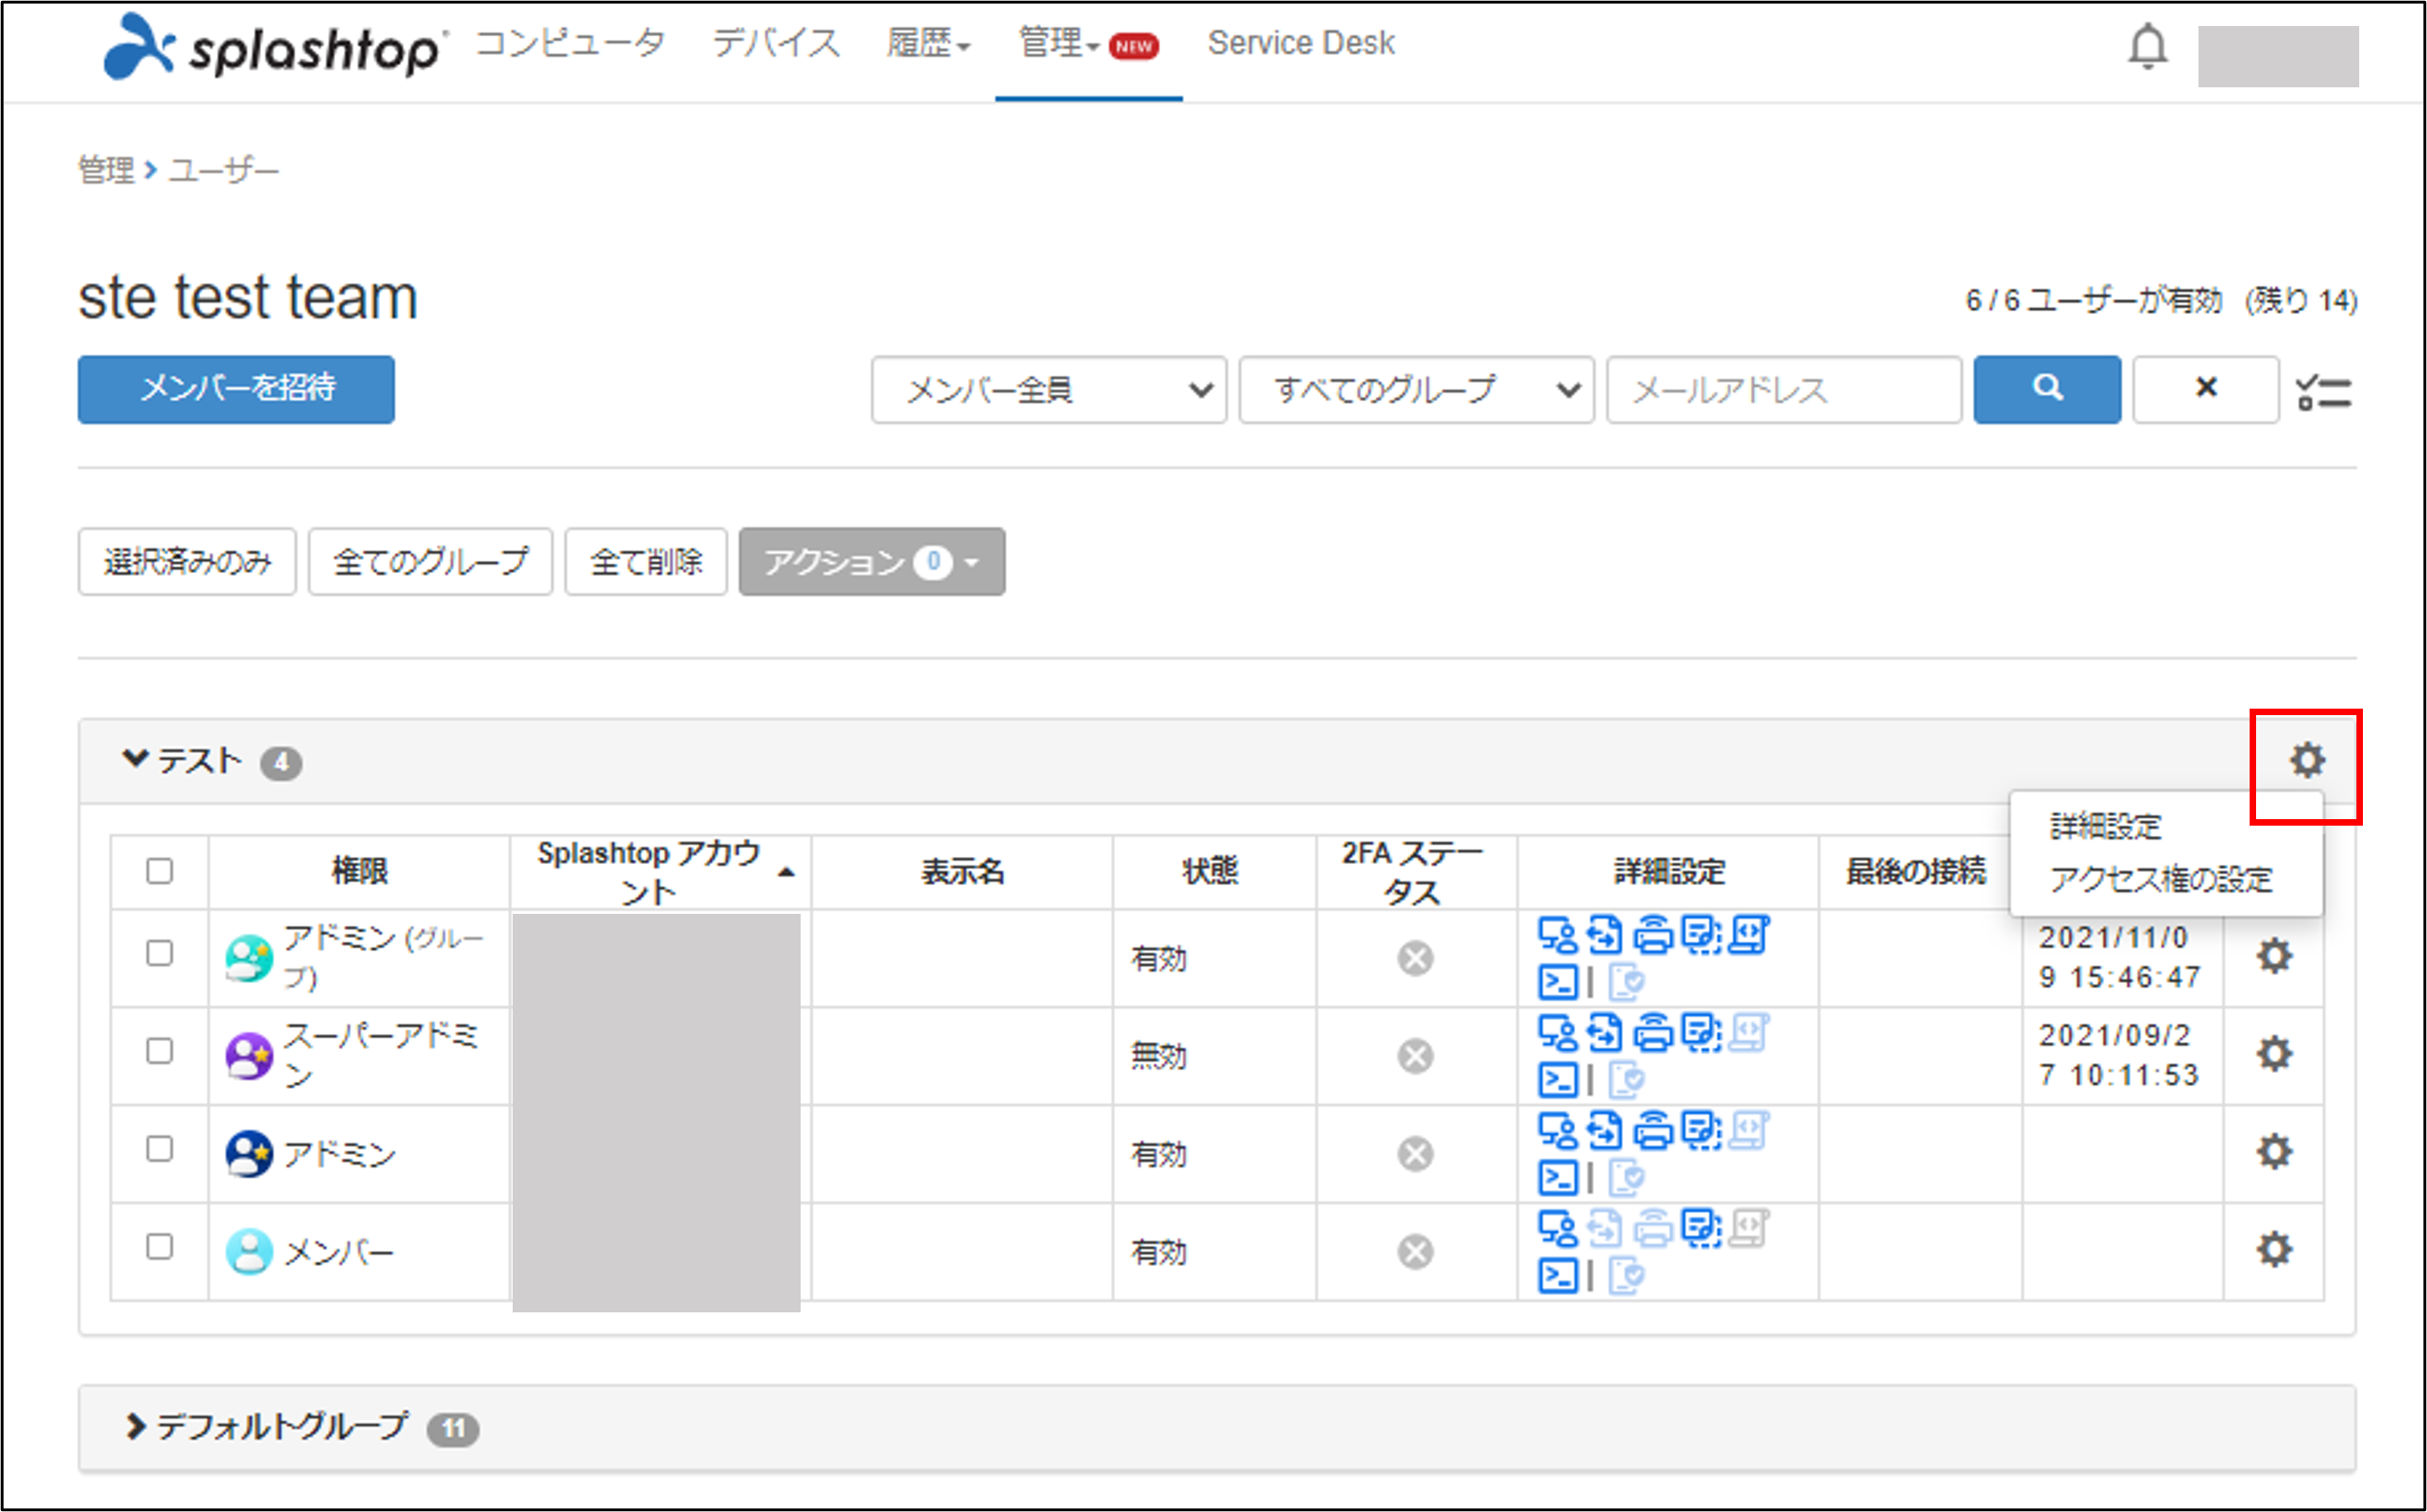Viewport: 2427px width, 1512px height.
Task: Open gear menu for アドミン (グループ) row
Action: tap(2273, 956)
